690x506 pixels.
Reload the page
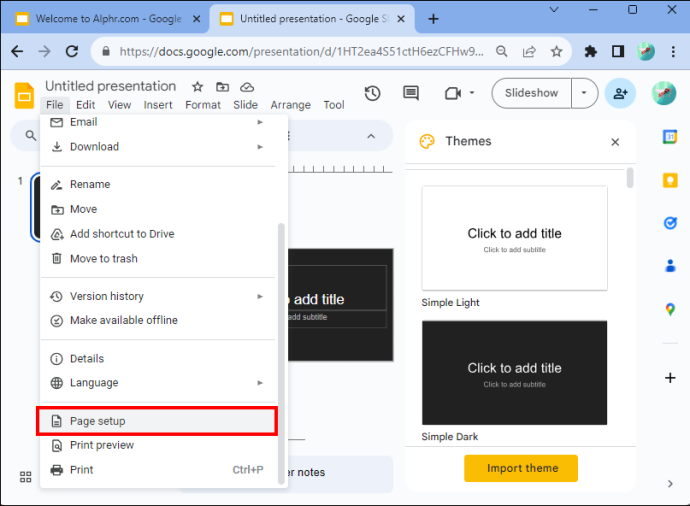point(72,51)
